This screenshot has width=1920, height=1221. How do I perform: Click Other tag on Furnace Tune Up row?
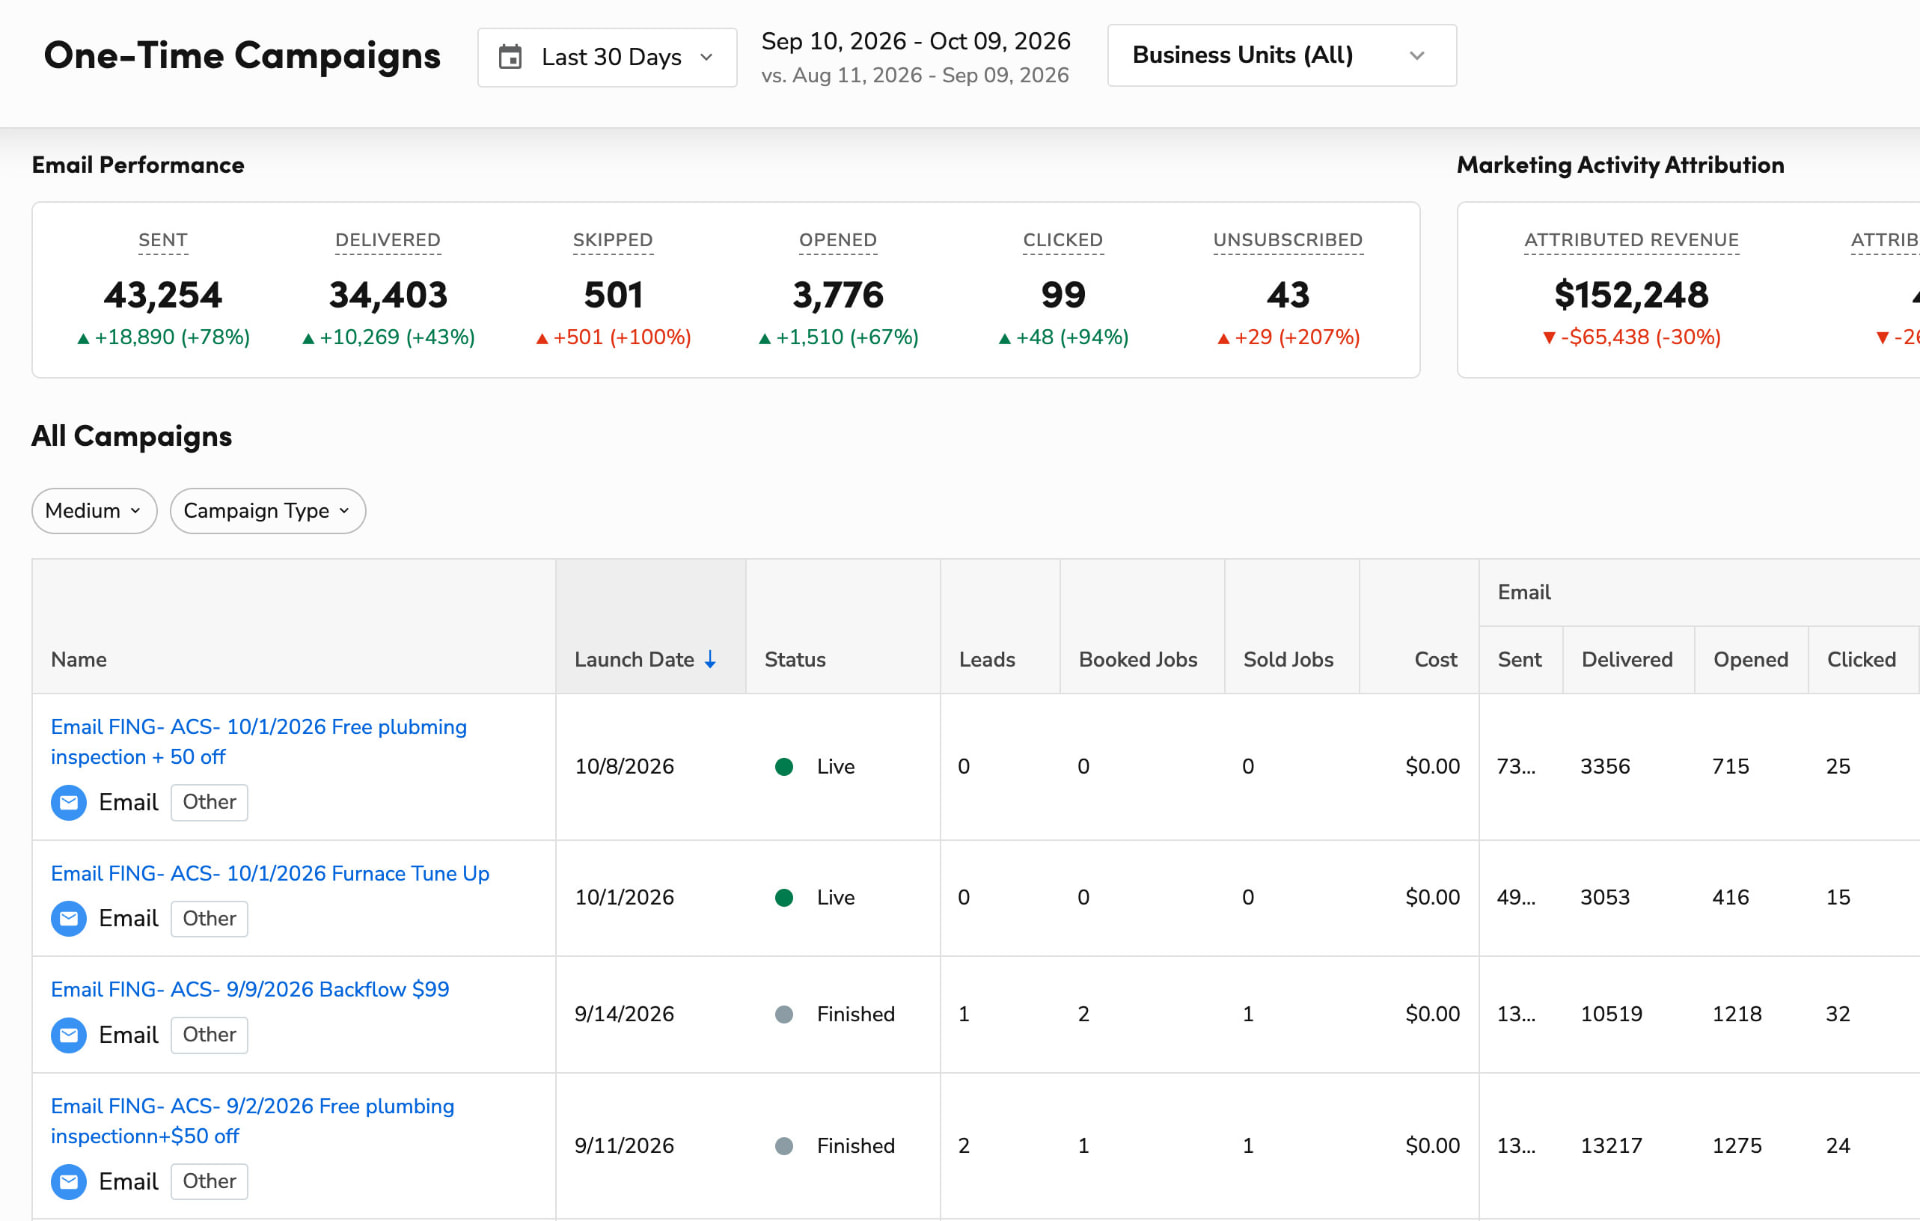(209, 918)
